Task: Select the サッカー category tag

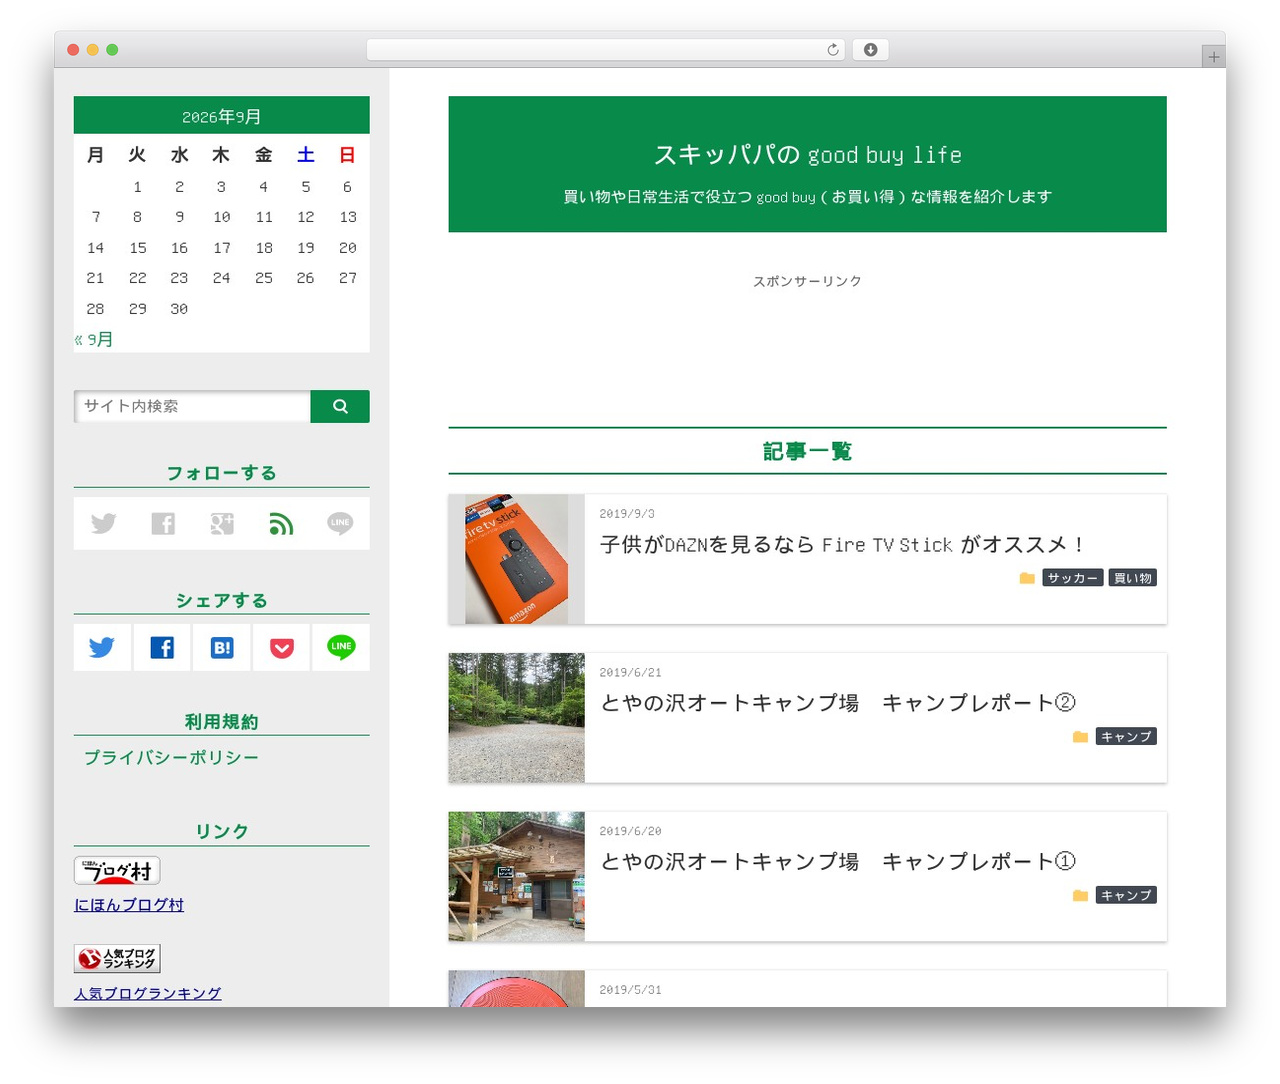Action: (1073, 578)
